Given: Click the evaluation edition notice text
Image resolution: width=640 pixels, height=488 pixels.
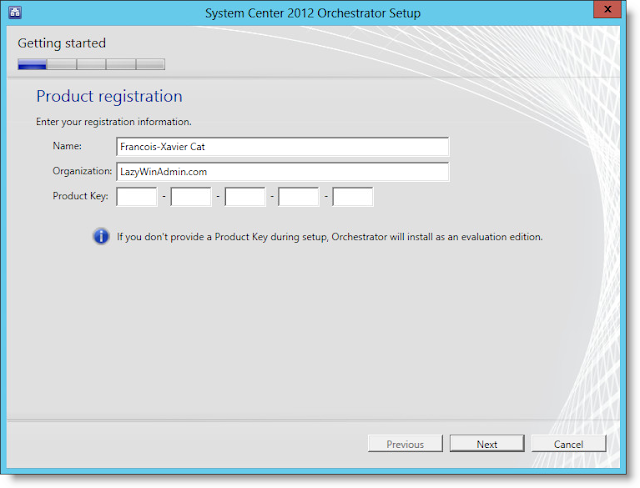Looking at the screenshot, I should click(330, 237).
